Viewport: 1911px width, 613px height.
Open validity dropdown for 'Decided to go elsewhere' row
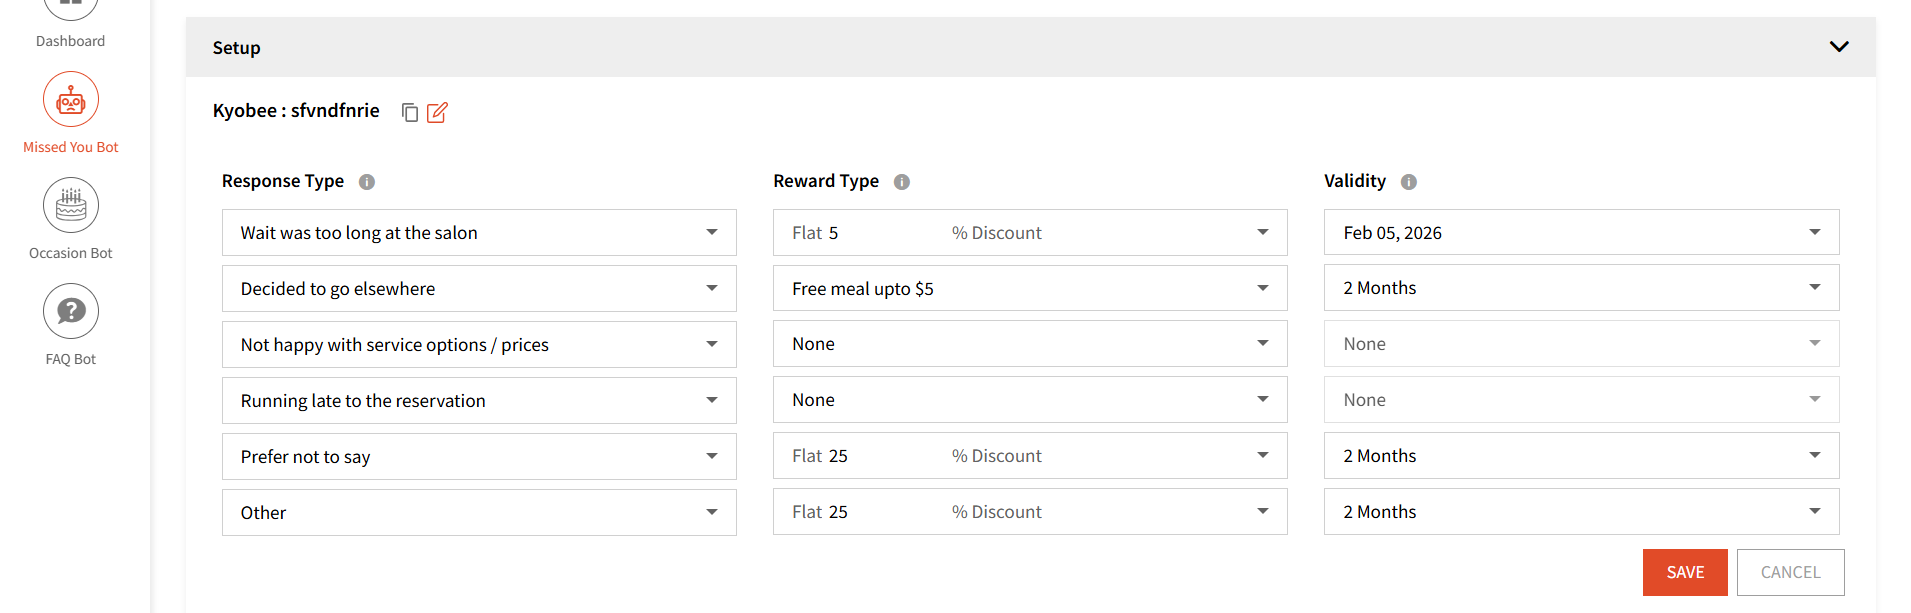point(1582,288)
